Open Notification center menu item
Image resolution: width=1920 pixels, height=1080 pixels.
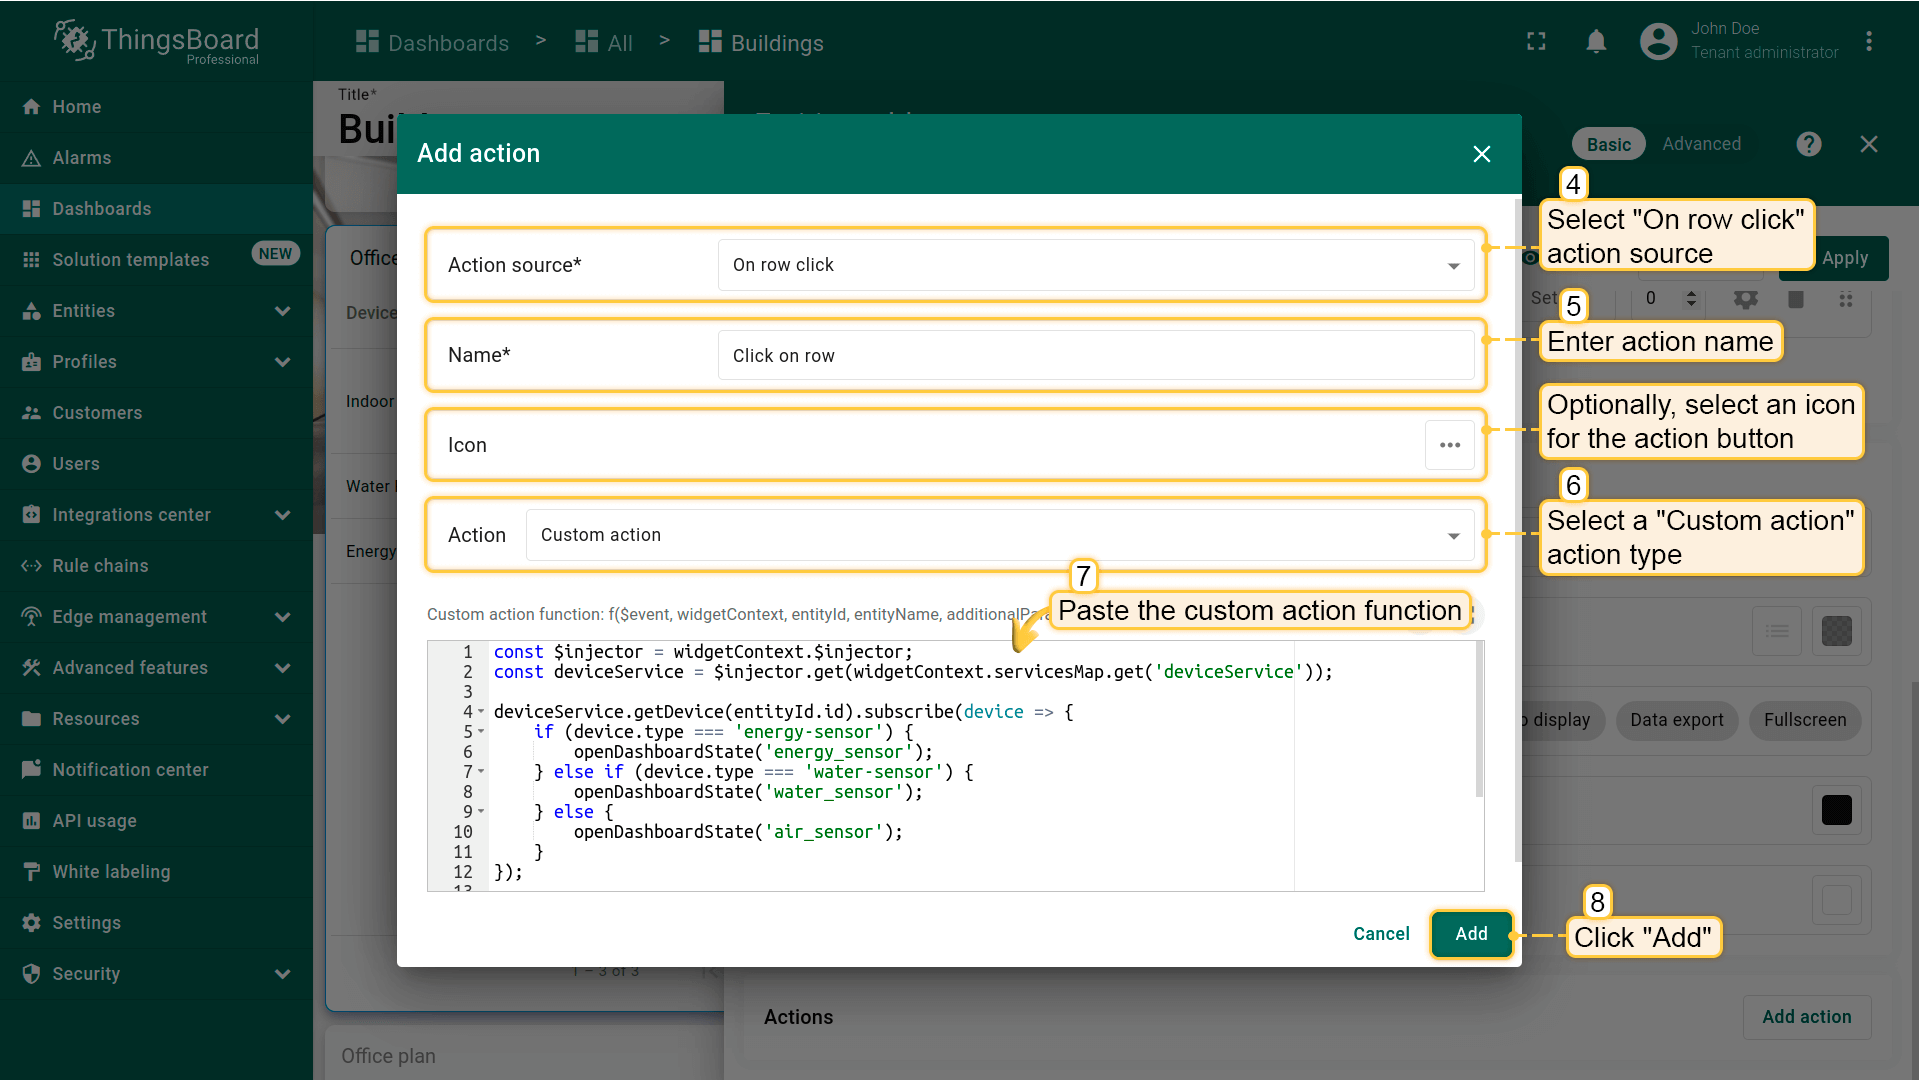tap(130, 770)
